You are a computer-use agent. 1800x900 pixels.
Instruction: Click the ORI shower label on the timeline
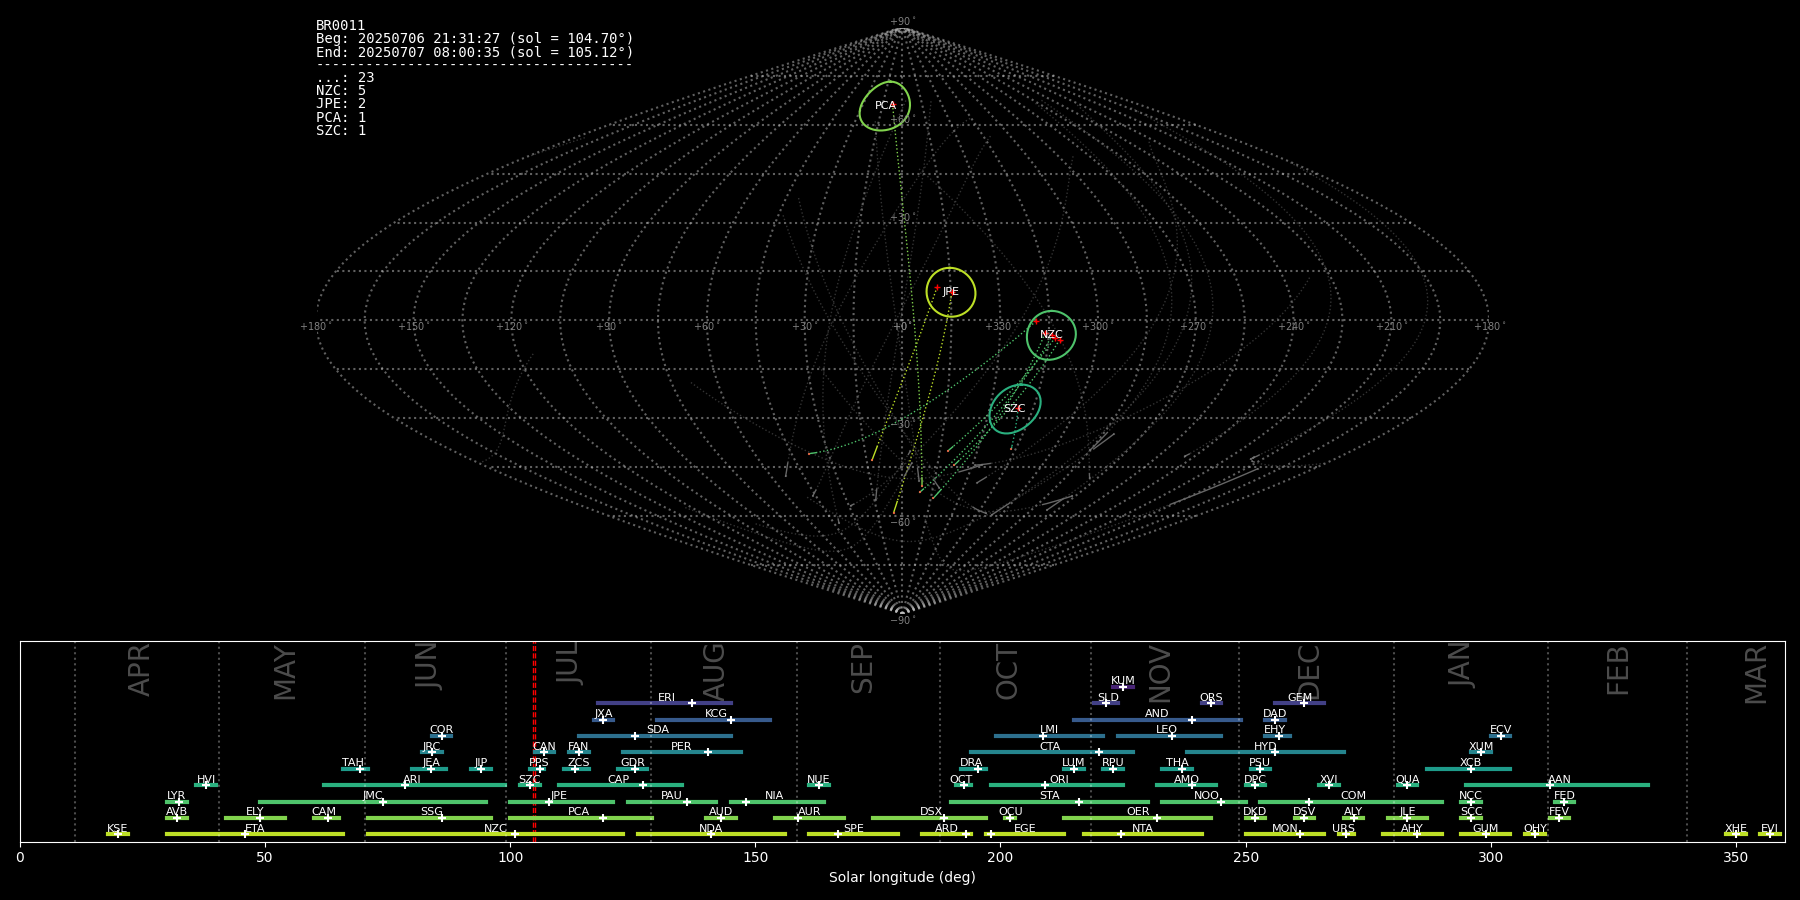tap(1059, 780)
